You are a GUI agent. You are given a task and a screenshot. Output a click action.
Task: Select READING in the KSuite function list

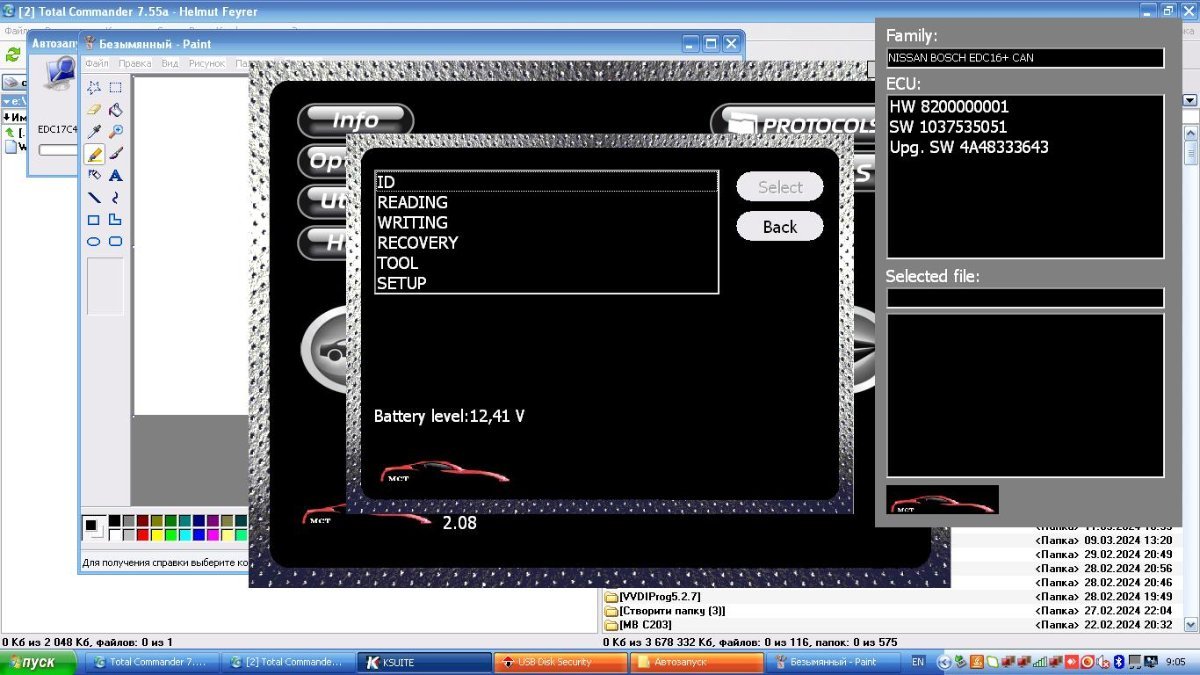pos(546,202)
